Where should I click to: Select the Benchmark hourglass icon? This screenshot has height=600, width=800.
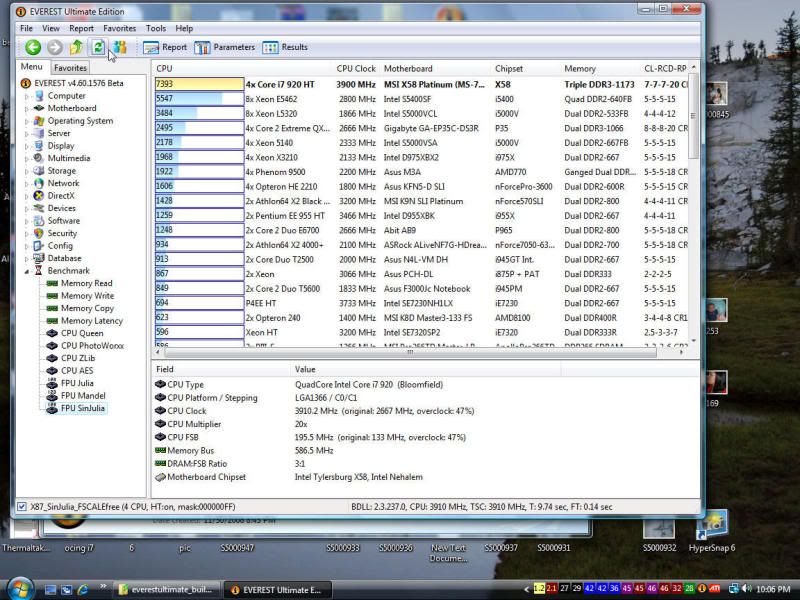(x=39, y=270)
